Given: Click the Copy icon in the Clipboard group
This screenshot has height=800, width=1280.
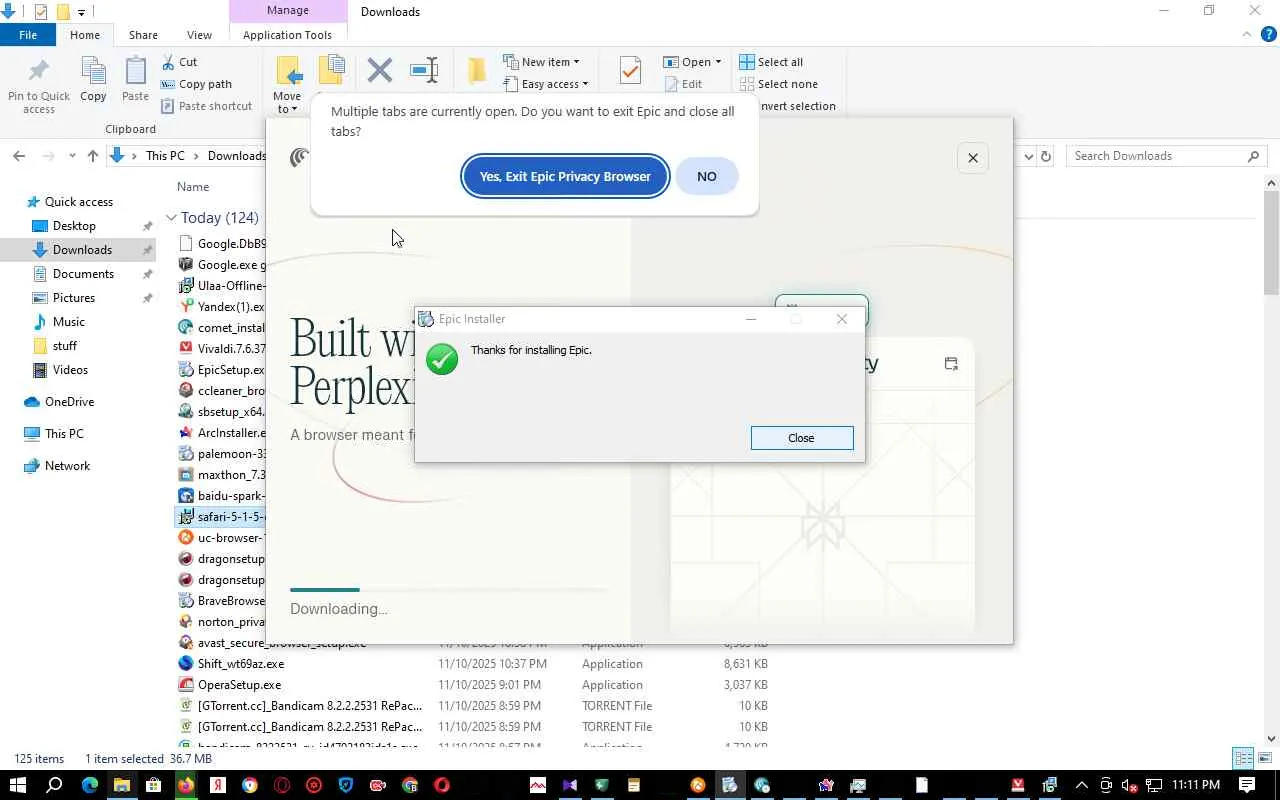Looking at the screenshot, I should 93,79.
